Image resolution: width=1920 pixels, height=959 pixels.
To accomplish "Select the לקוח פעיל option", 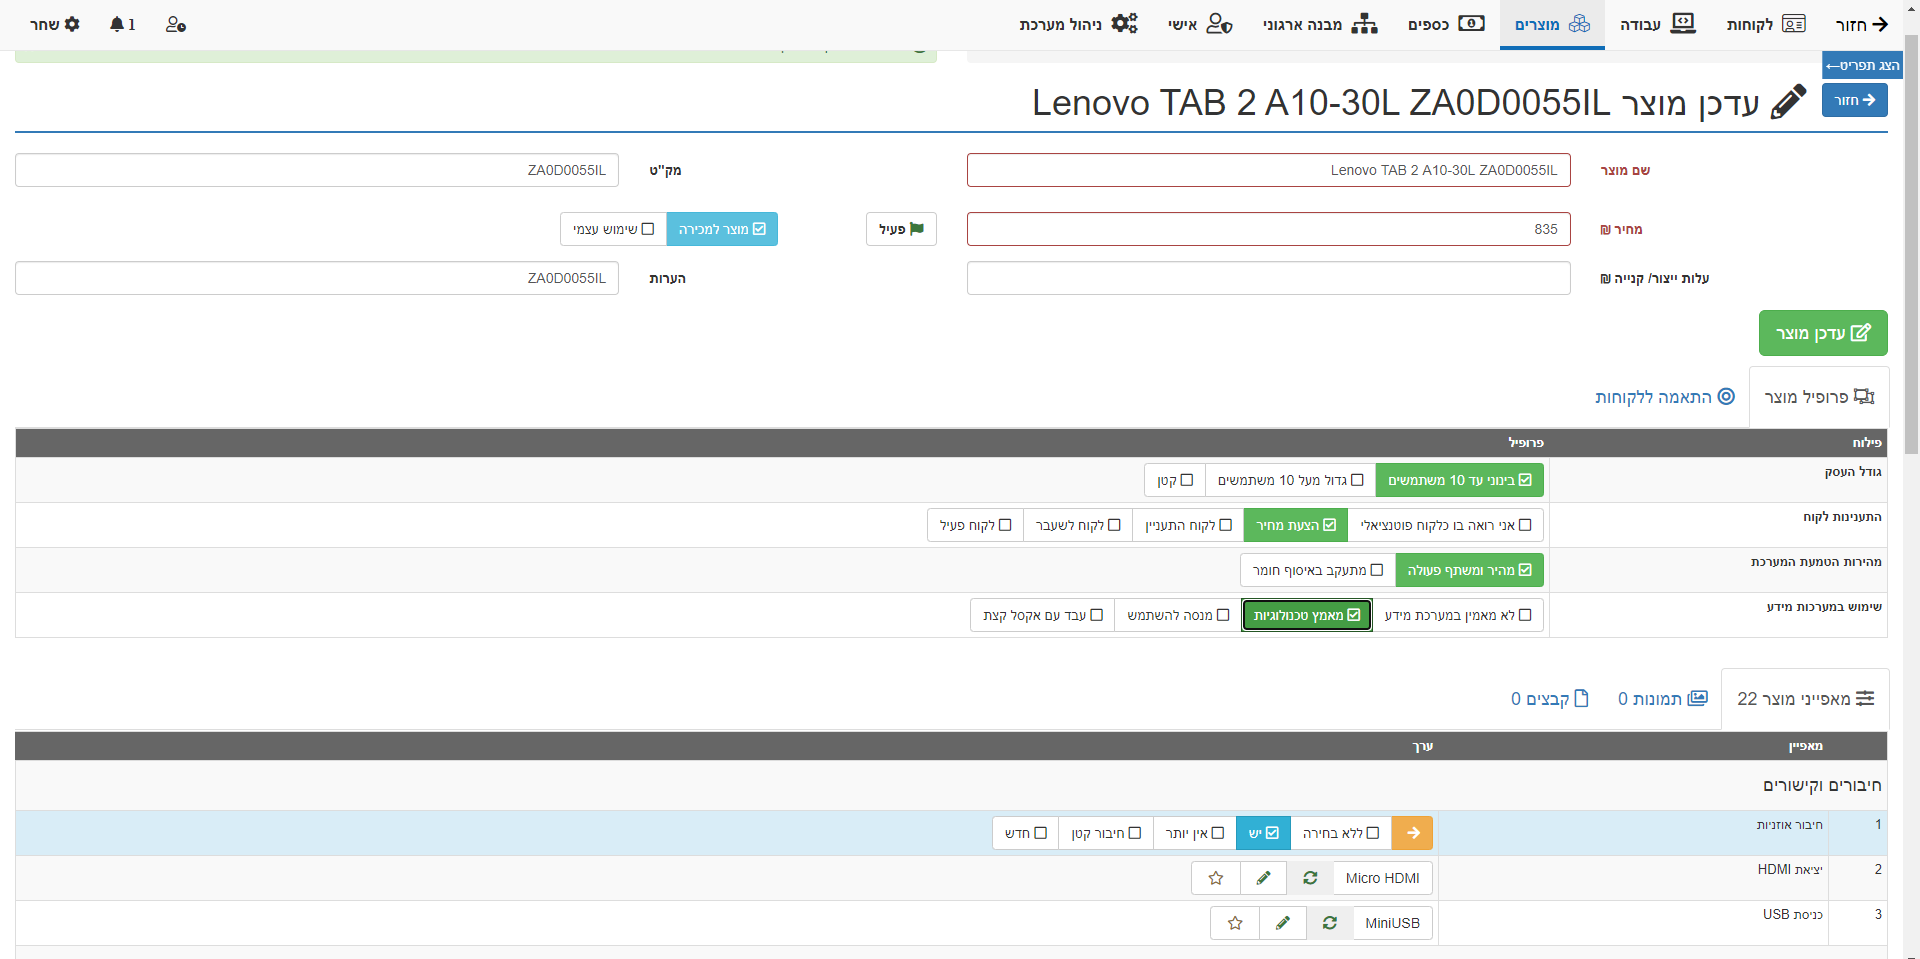I will [975, 525].
